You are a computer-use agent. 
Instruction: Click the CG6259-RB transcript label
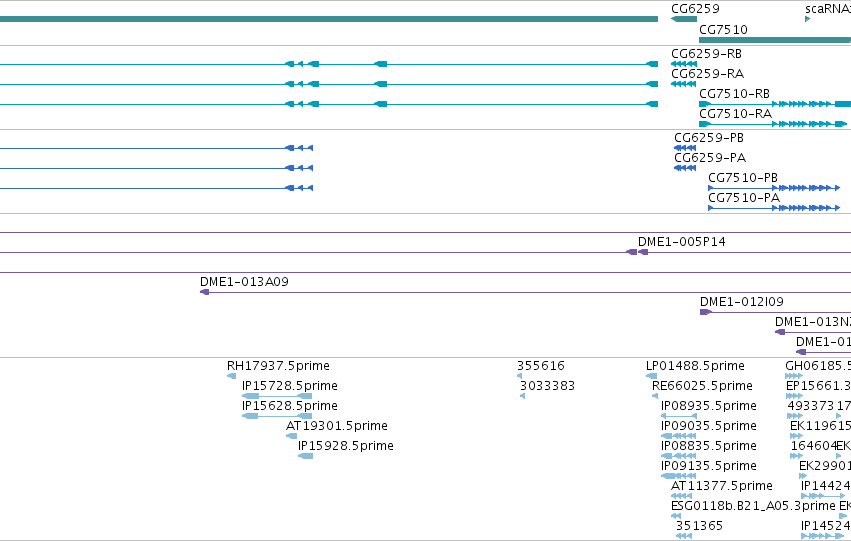coord(706,54)
